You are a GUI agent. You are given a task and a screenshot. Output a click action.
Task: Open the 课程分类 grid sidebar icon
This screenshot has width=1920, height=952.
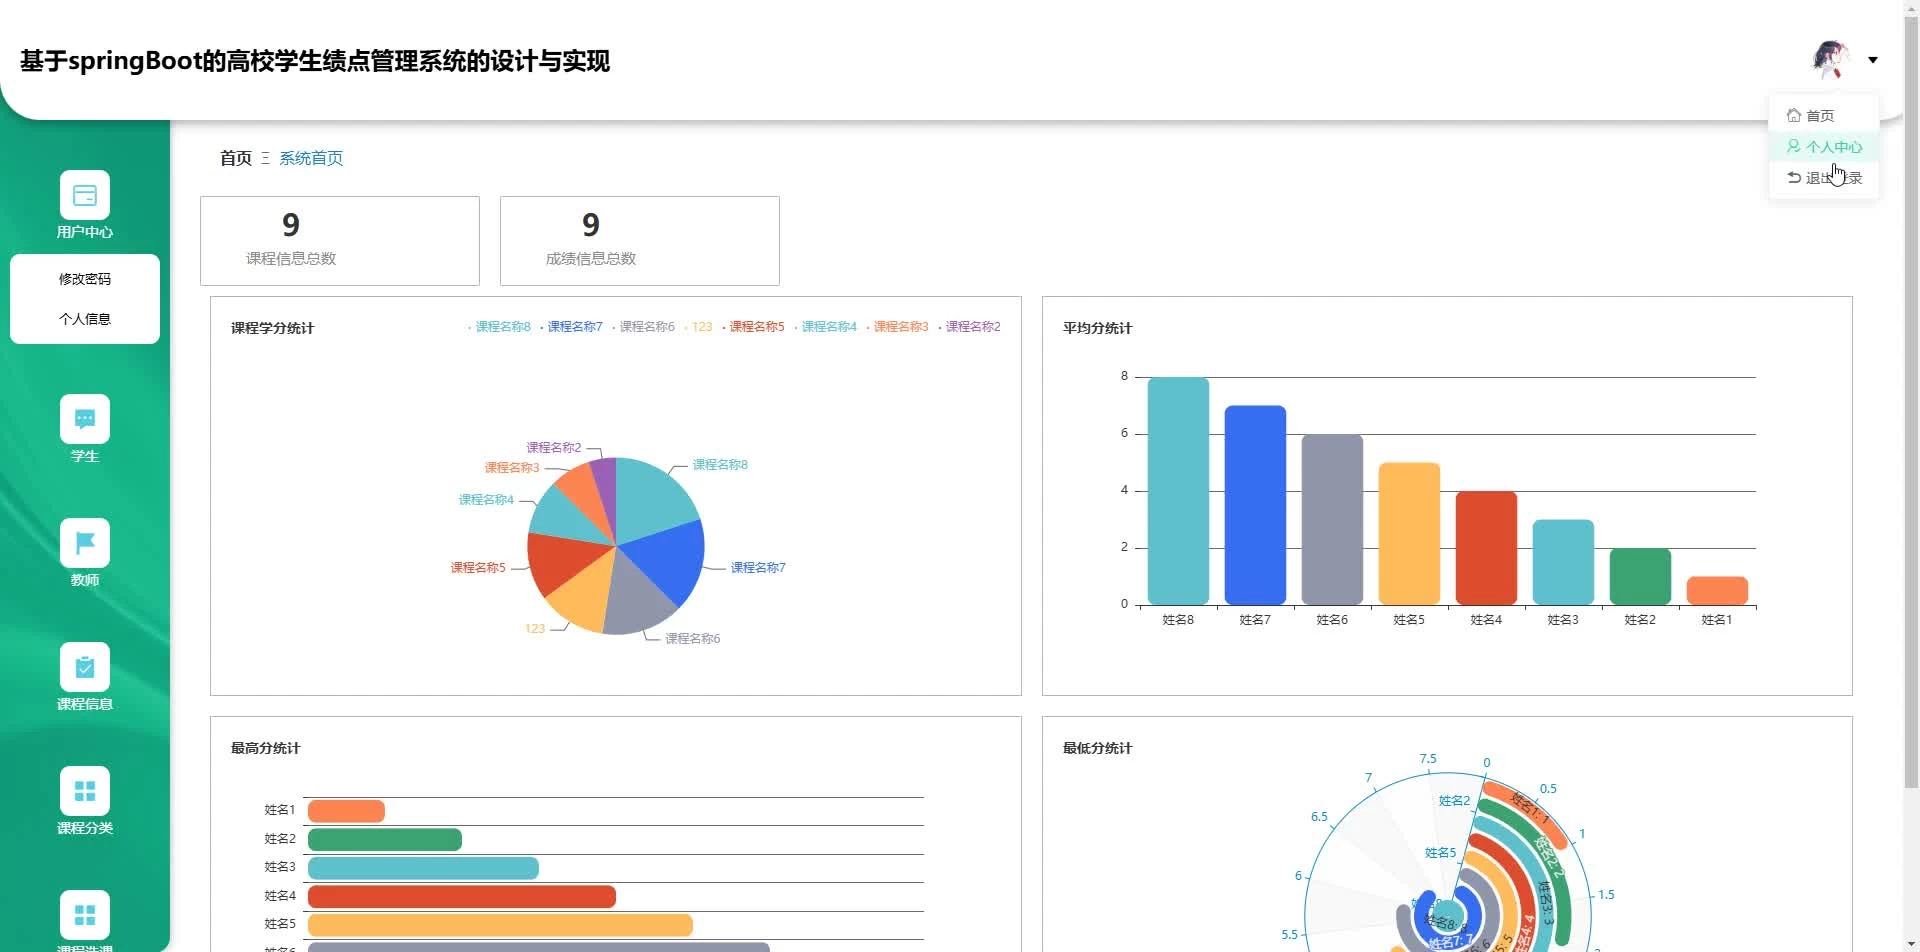85,791
